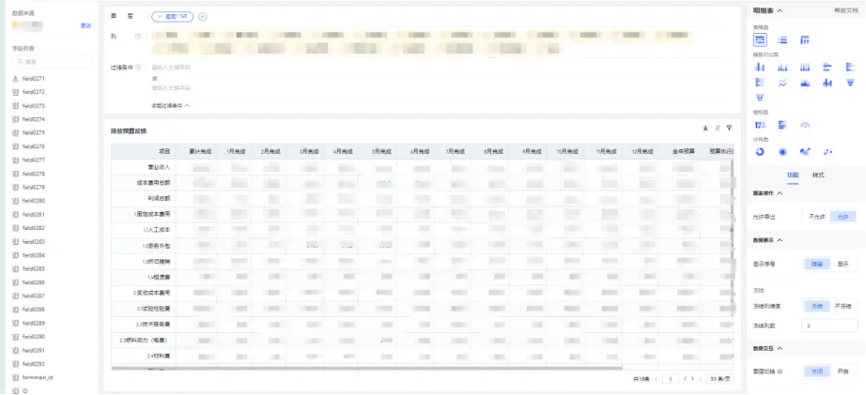Select the detail table chart icon

click(x=760, y=40)
